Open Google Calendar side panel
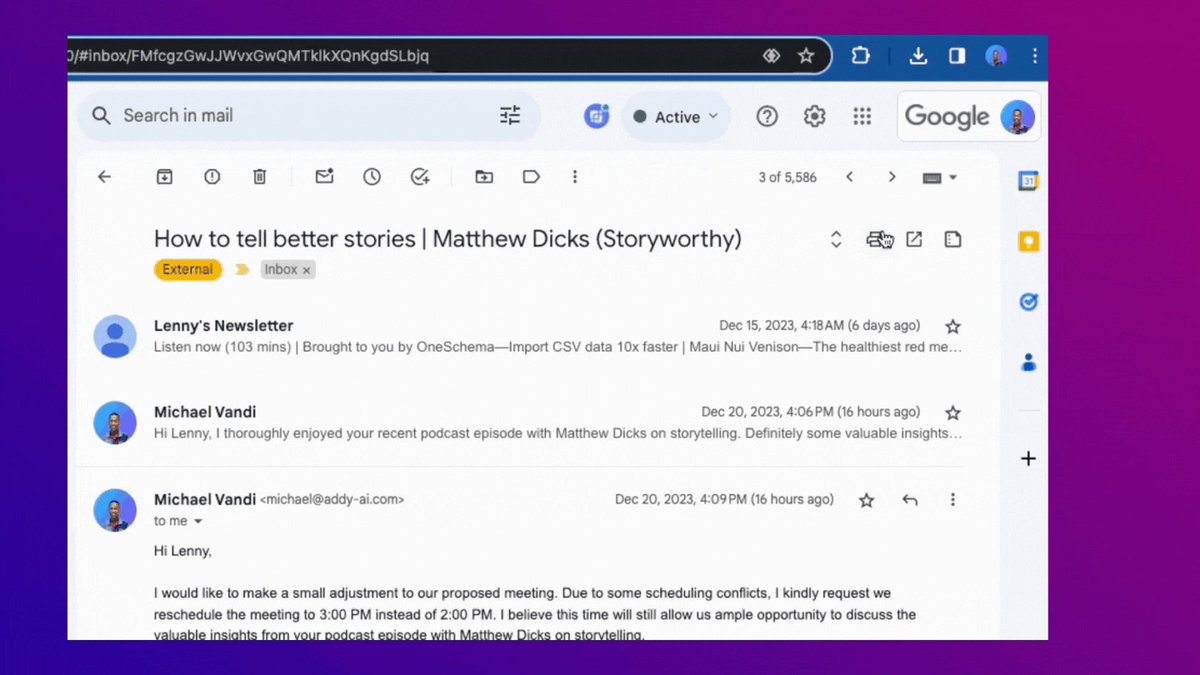Screen dimensions: 1200x675 tap(1028, 181)
